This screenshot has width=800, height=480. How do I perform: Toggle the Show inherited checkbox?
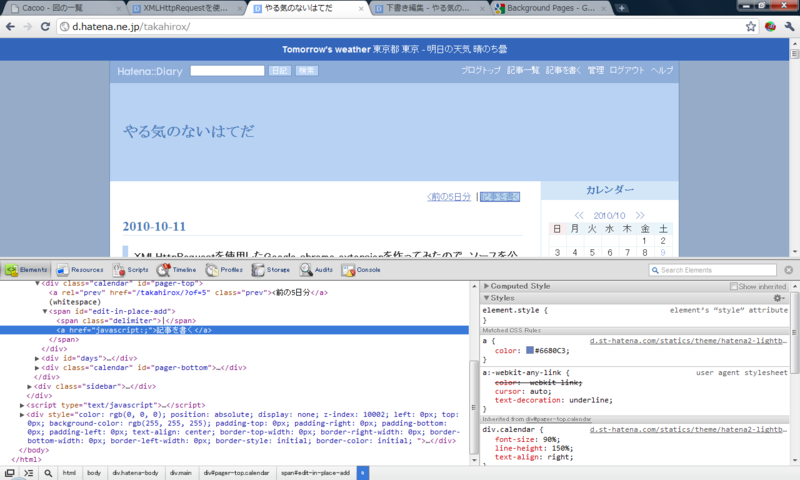pyautogui.click(x=734, y=286)
